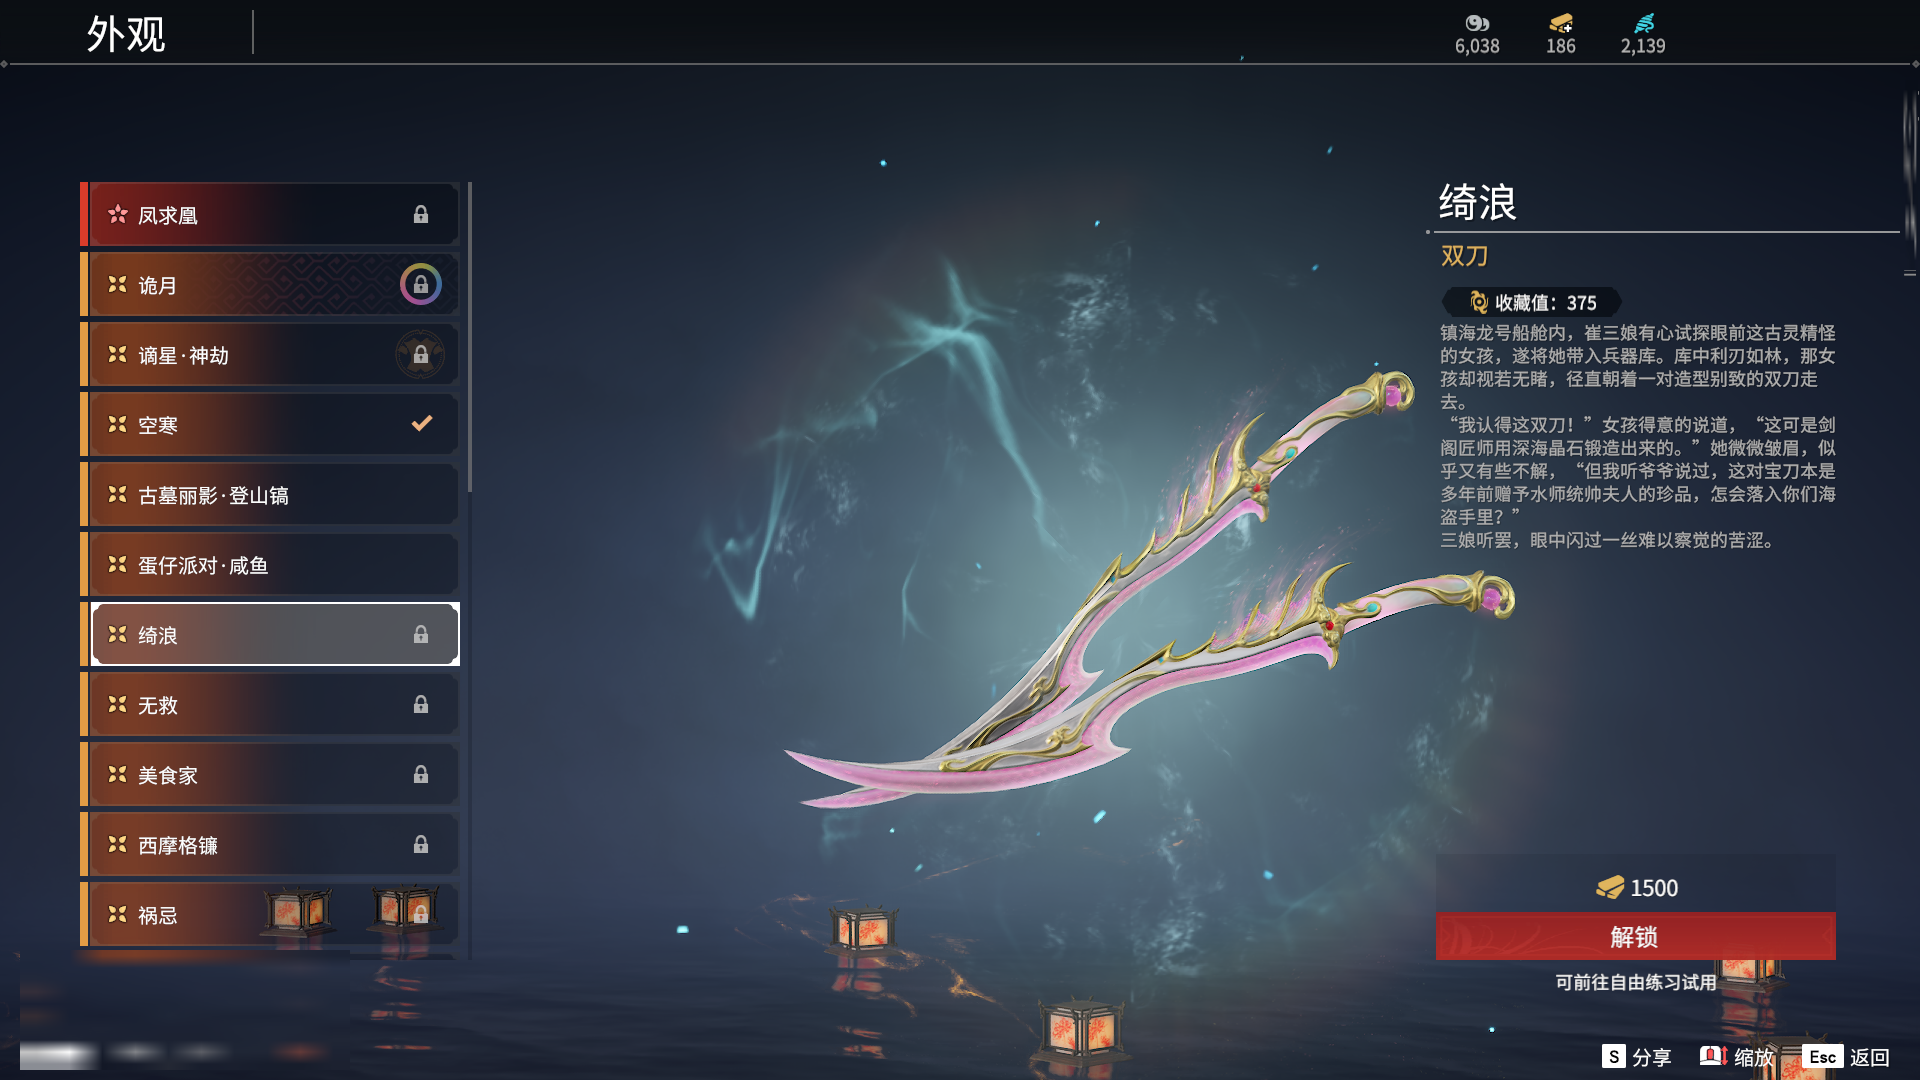Click the lock icon on 无救
This screenshot has height=1080, width=1920.
[x=421, y=705]
